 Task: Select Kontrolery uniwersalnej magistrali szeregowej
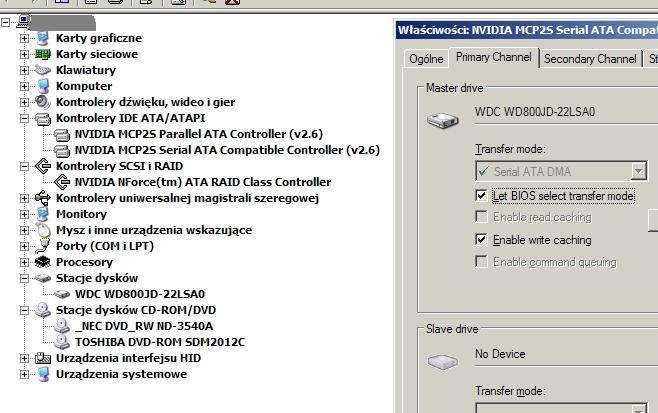188,198
